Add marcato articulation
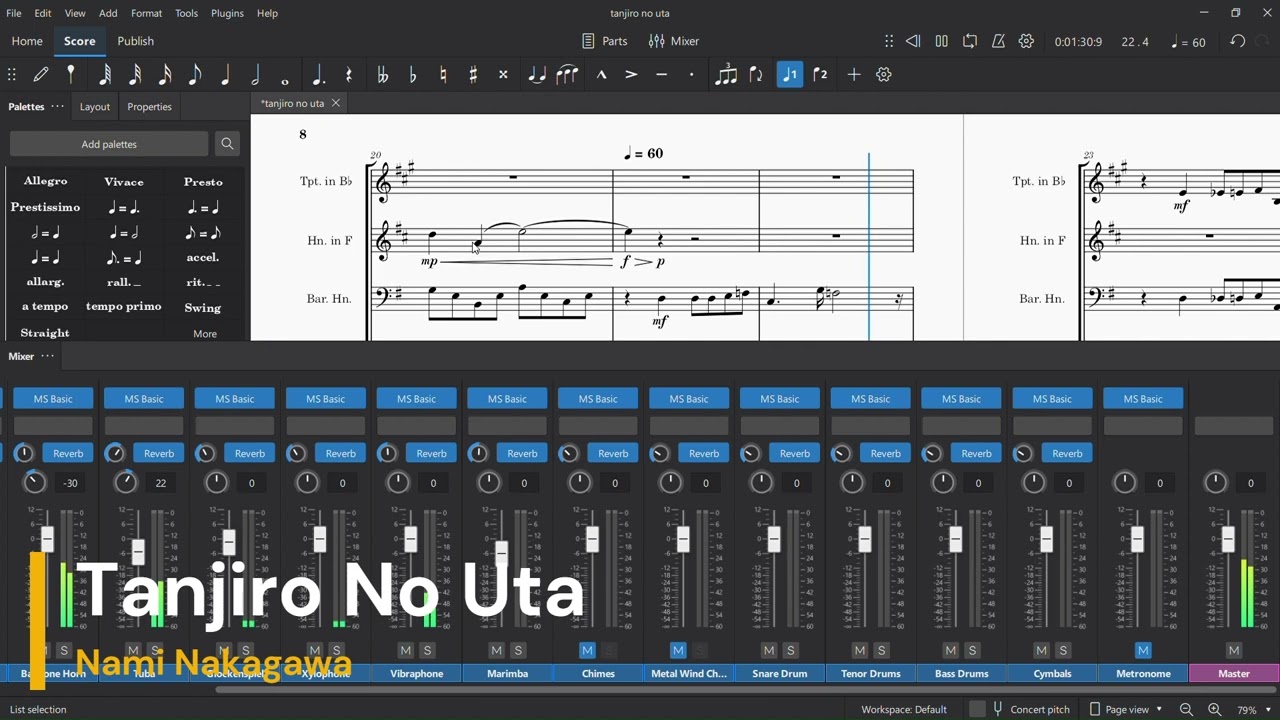 [x=601, y=75]
